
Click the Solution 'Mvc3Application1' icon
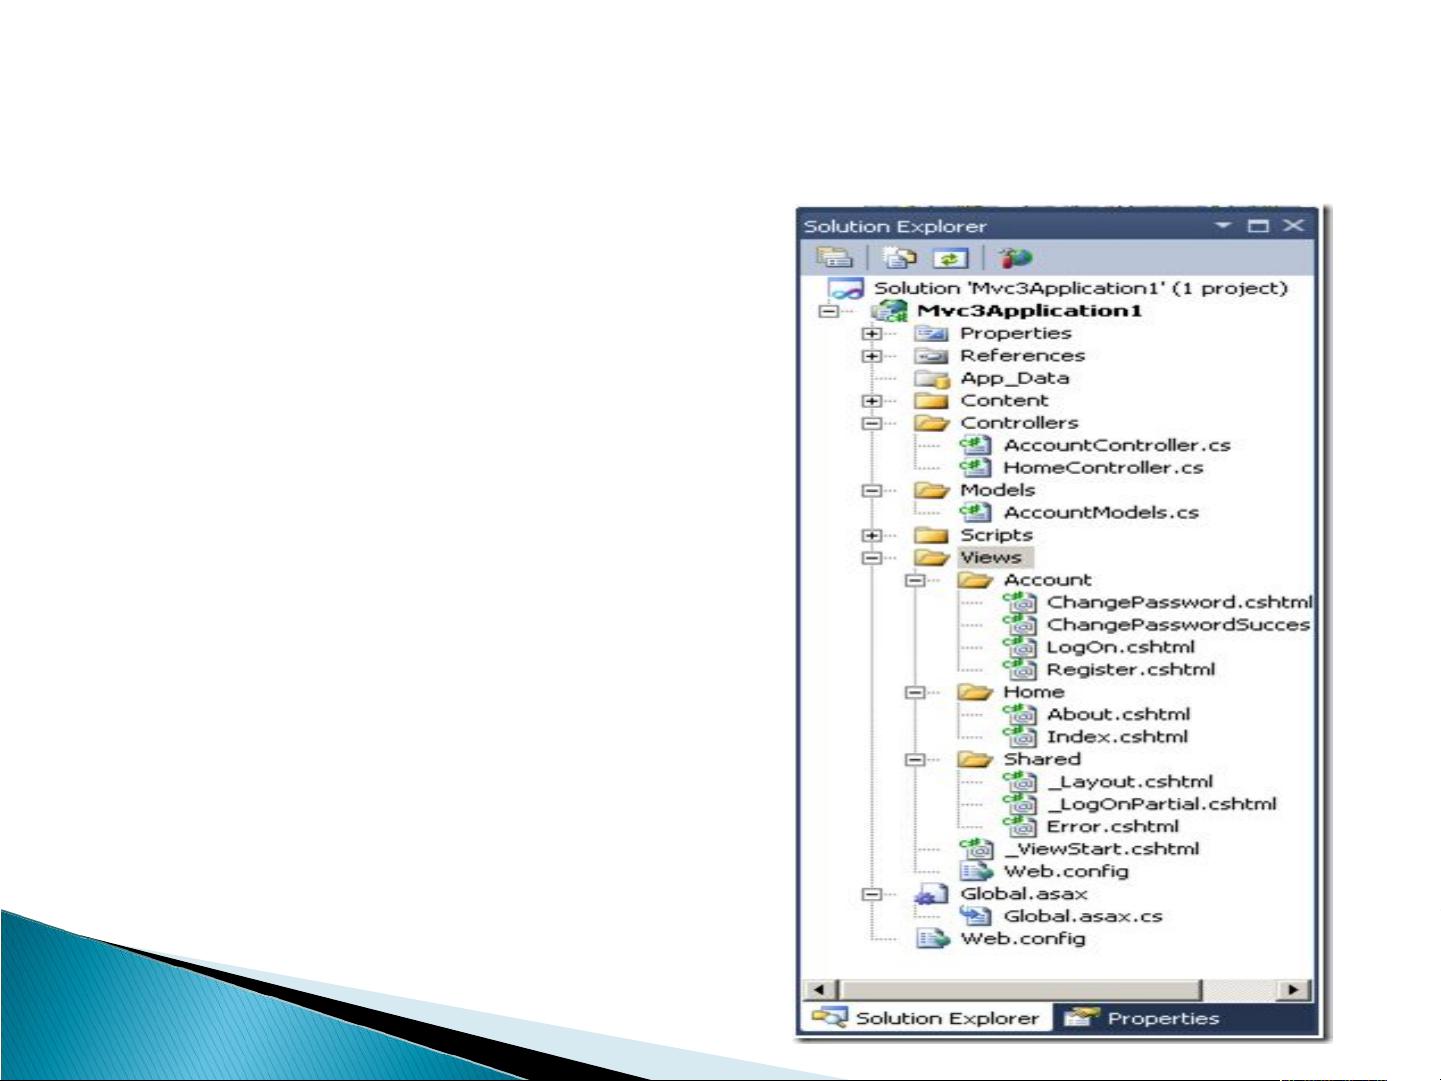pos(845,289)
